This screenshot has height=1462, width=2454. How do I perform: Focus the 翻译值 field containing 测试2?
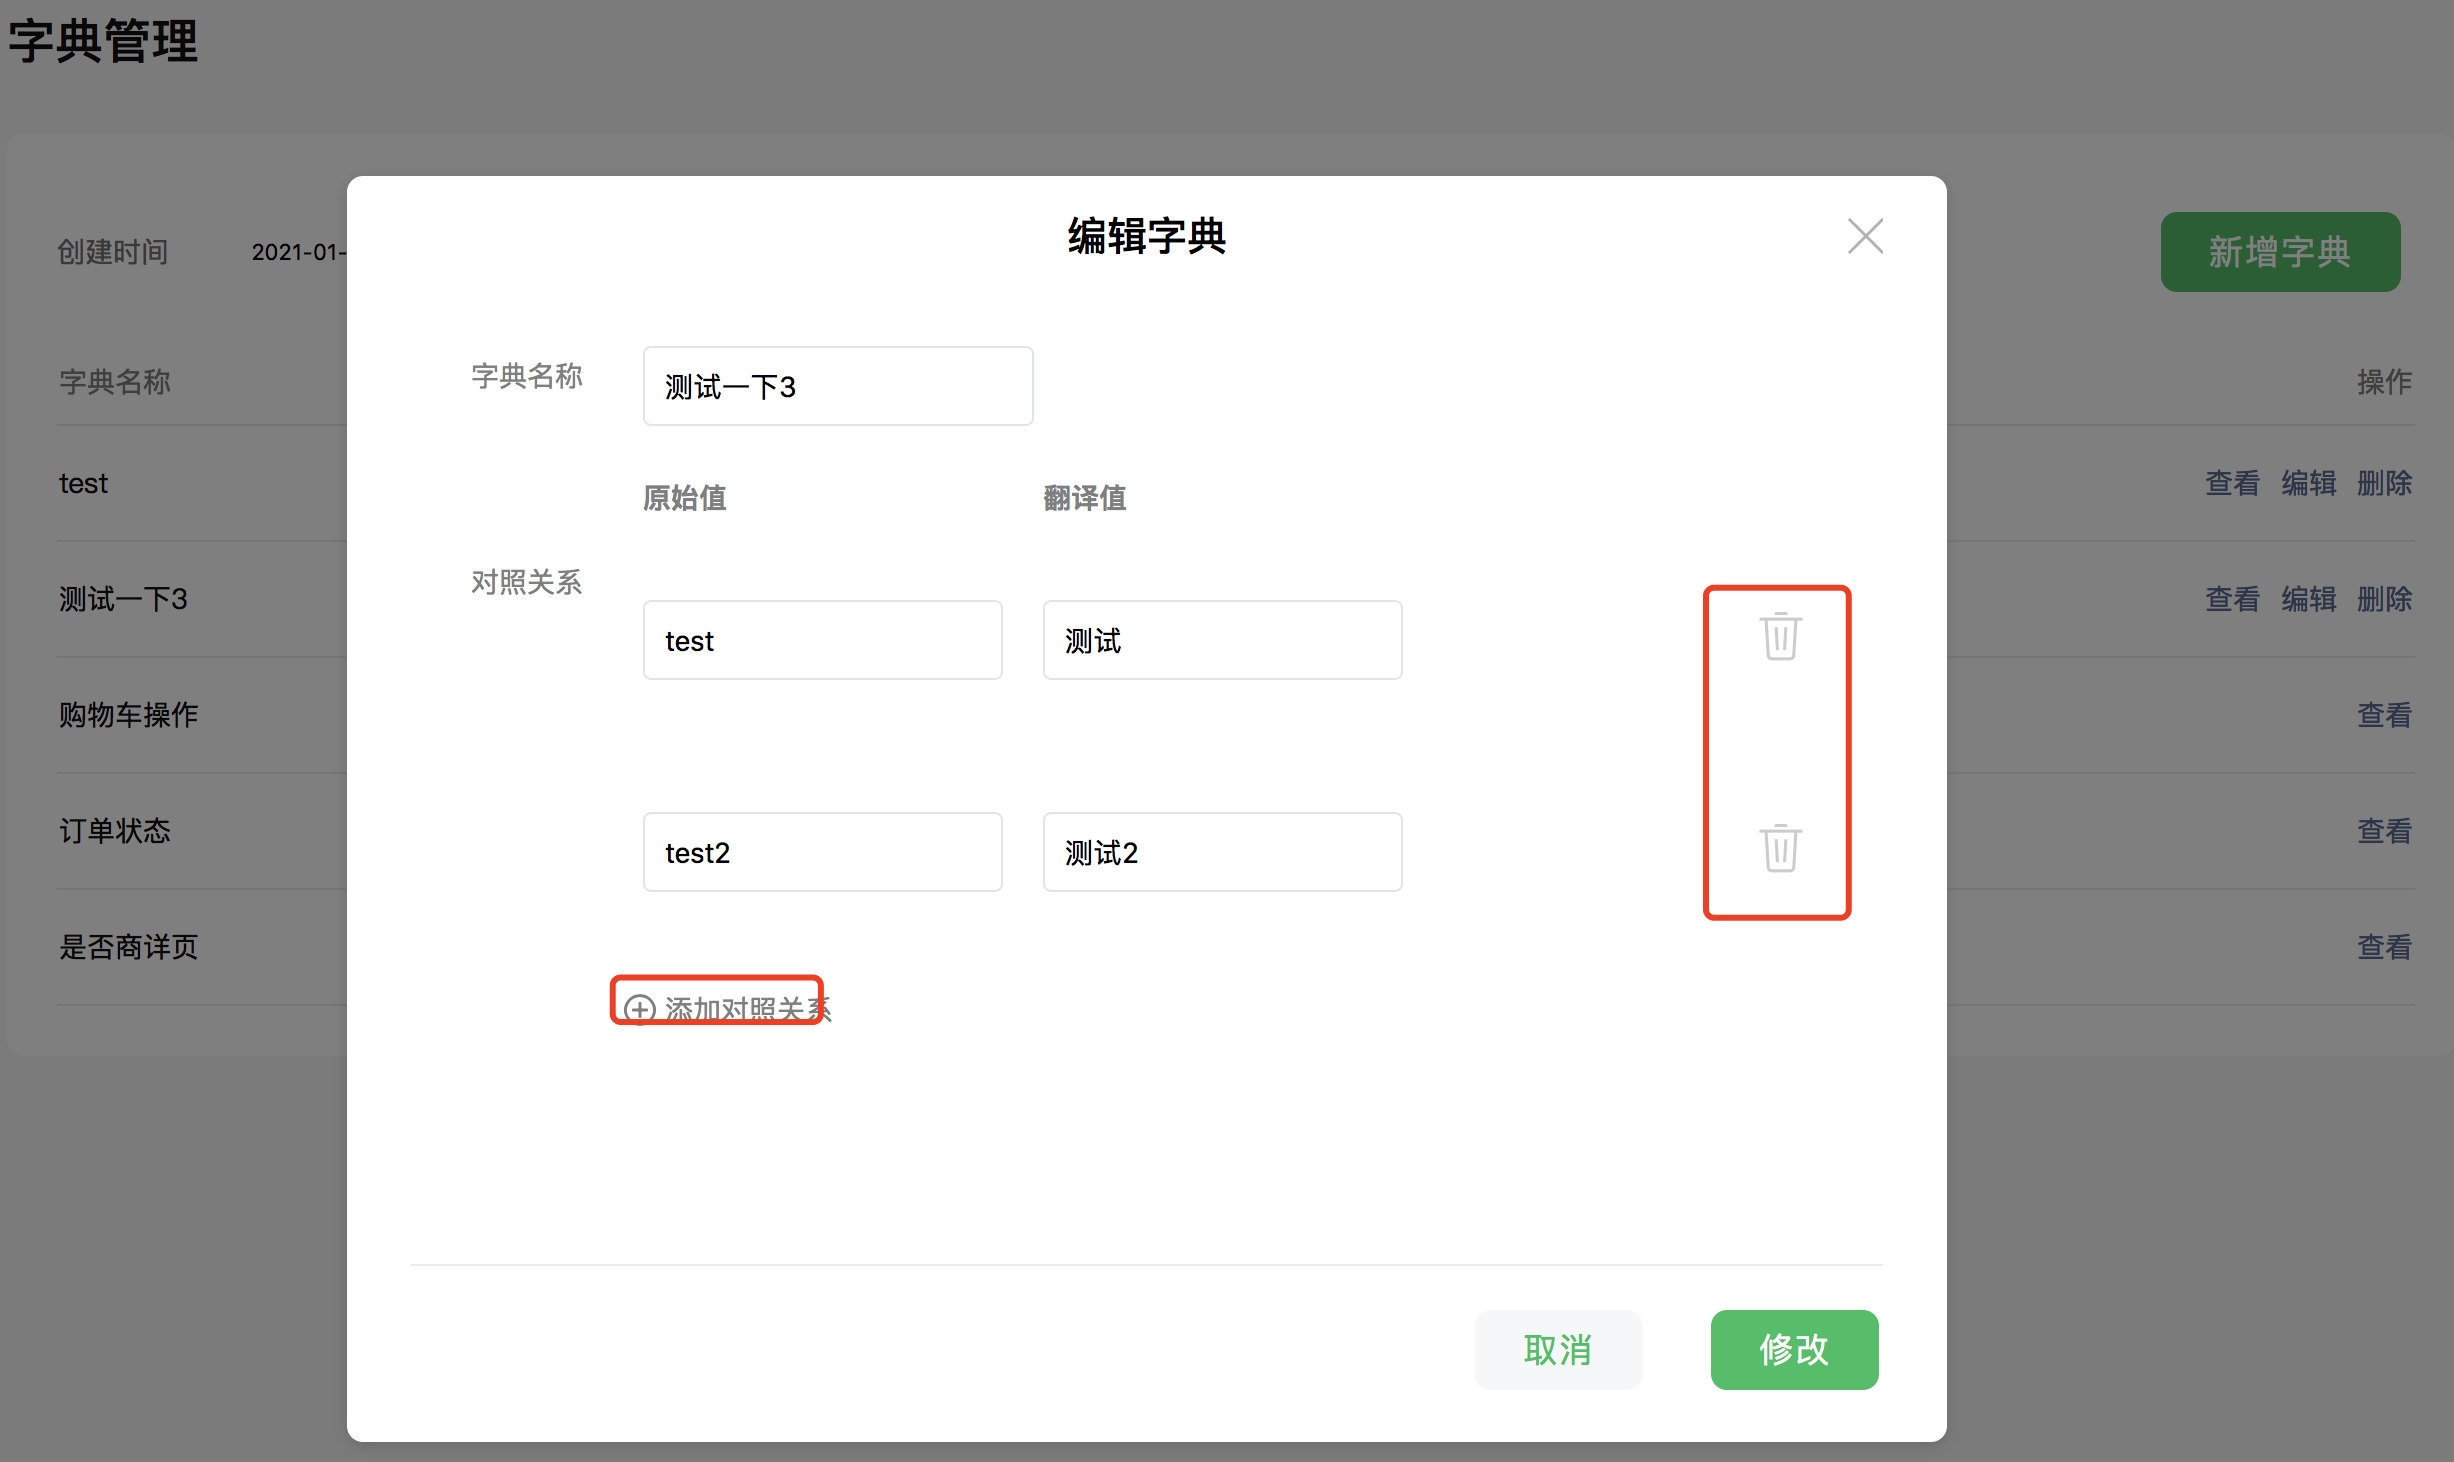coord(1222,852)
